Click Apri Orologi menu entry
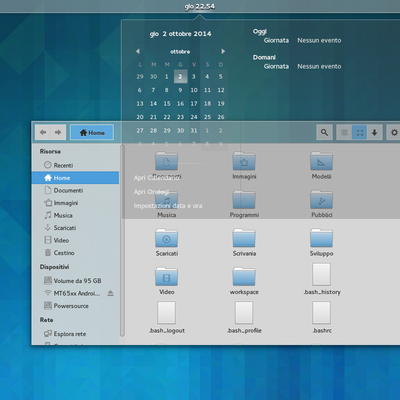The height and width of the screenshot is (400, 400). 151,192
